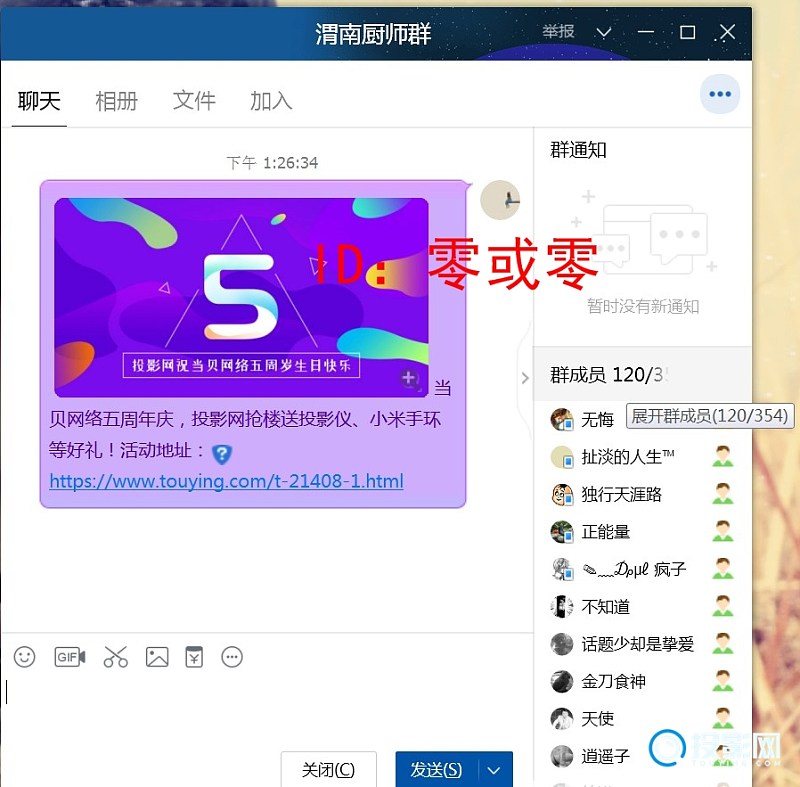Click the green person icon beside 扯淡的人生™
The width and height of the screenshot is (800, 787).
pos(723,456)
